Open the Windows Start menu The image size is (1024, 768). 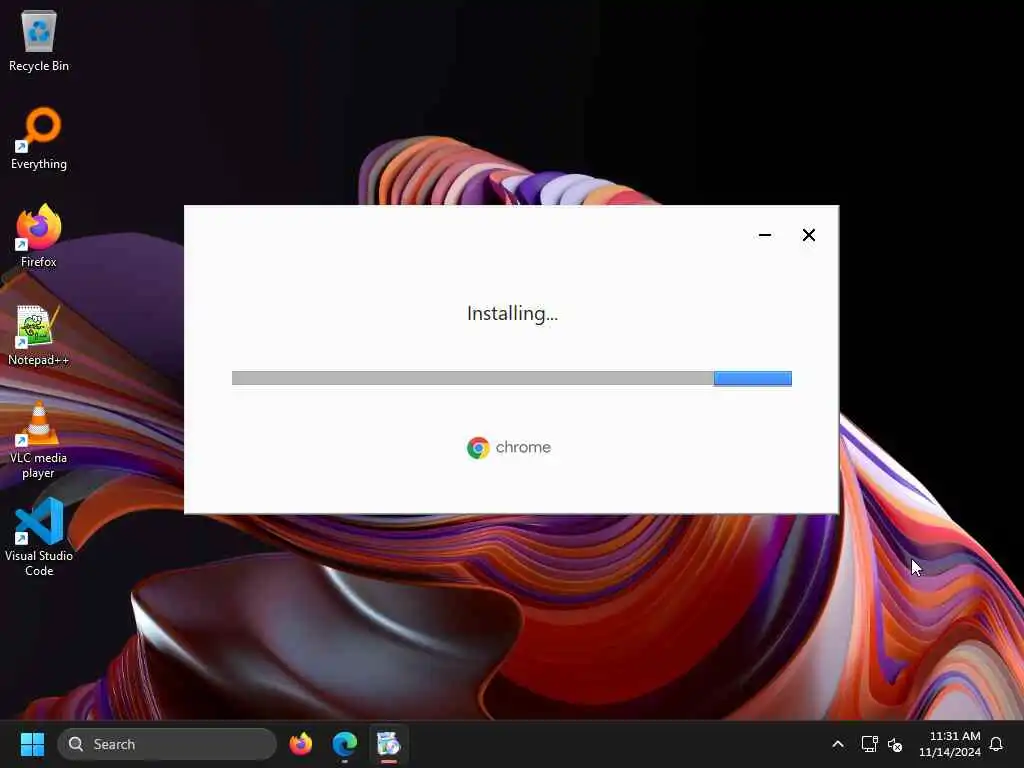point(32,744)
